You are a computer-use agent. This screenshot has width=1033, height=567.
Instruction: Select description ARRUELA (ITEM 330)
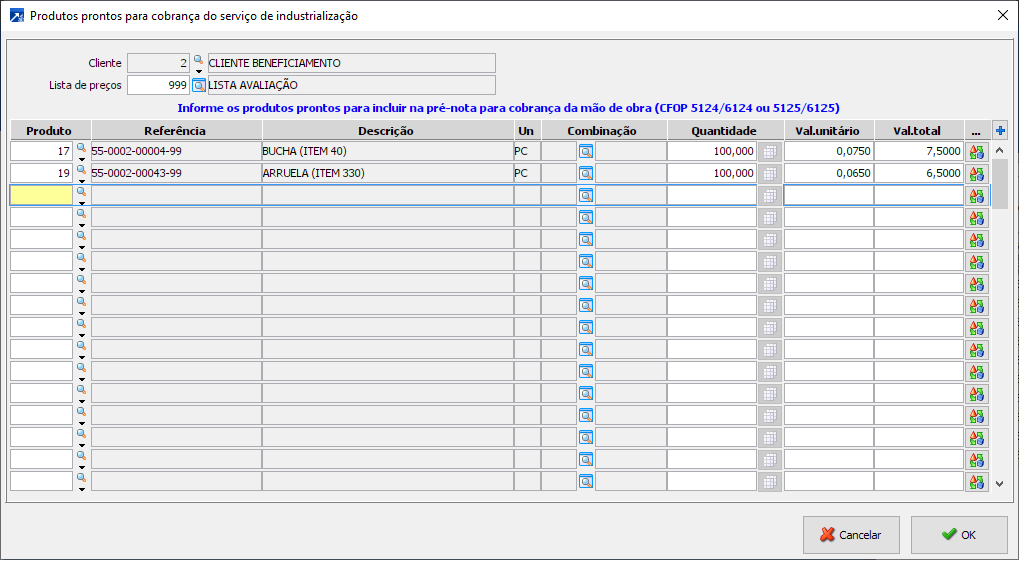point(387,173)
